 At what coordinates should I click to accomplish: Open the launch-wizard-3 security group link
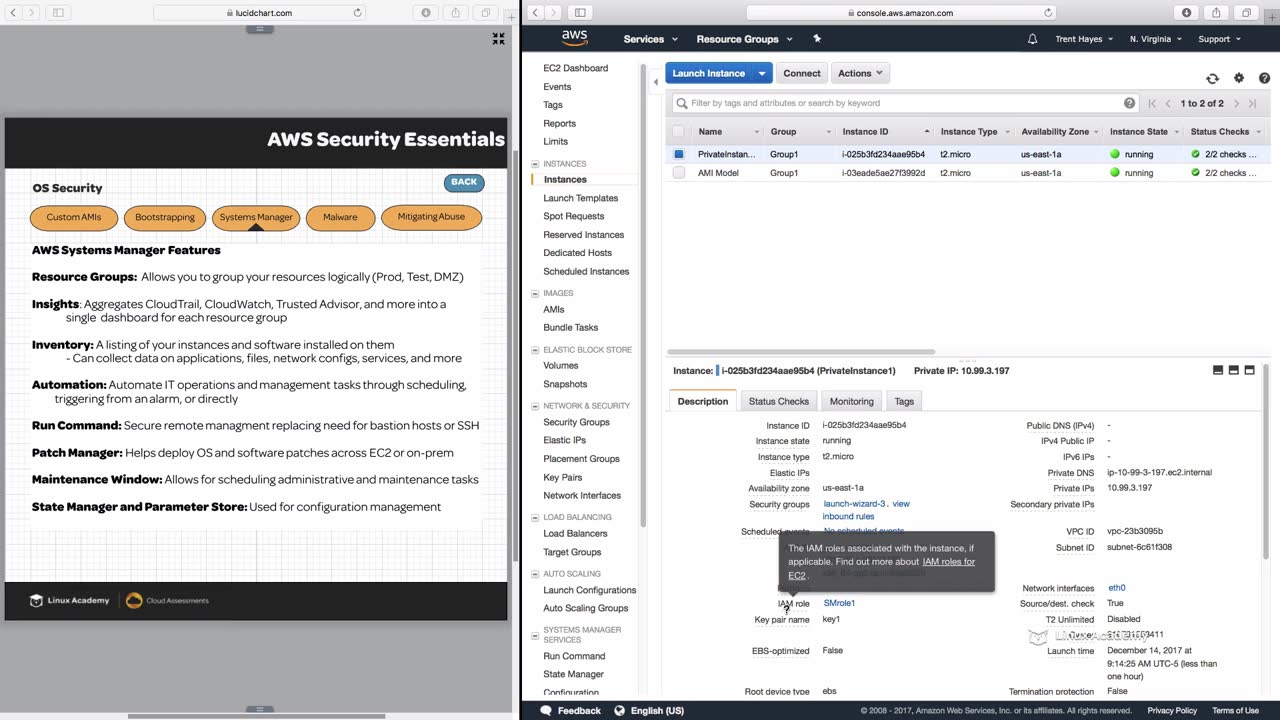point(855,504)
